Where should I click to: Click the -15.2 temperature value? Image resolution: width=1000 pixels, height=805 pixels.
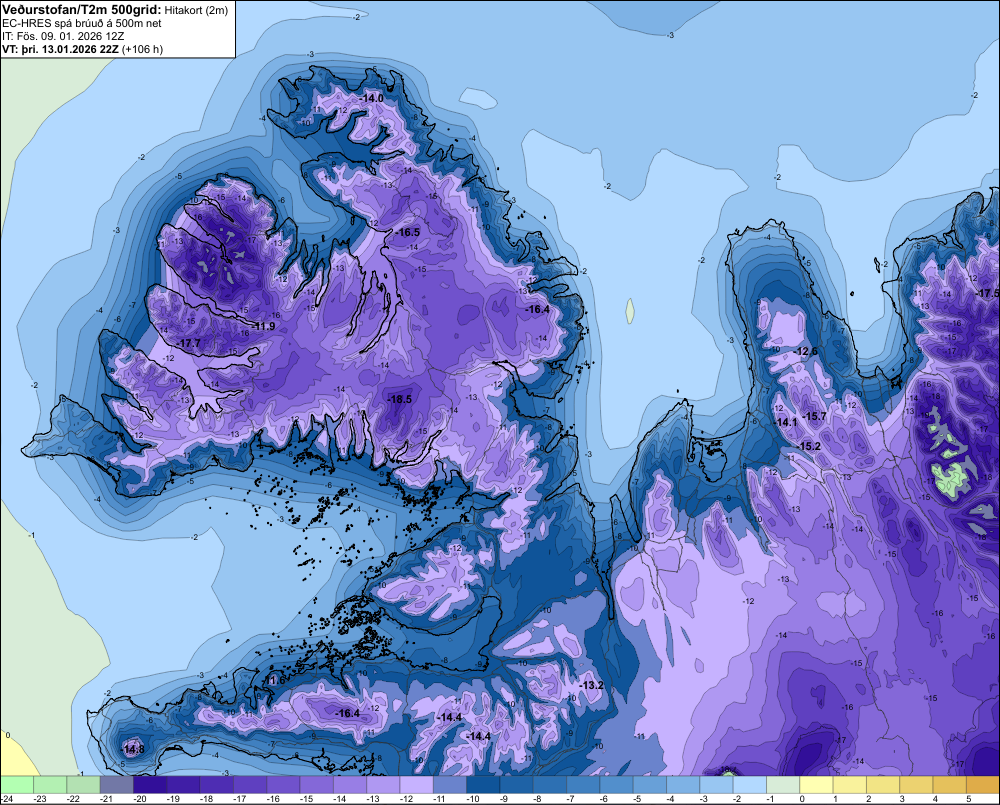click(x=809, y=446)
